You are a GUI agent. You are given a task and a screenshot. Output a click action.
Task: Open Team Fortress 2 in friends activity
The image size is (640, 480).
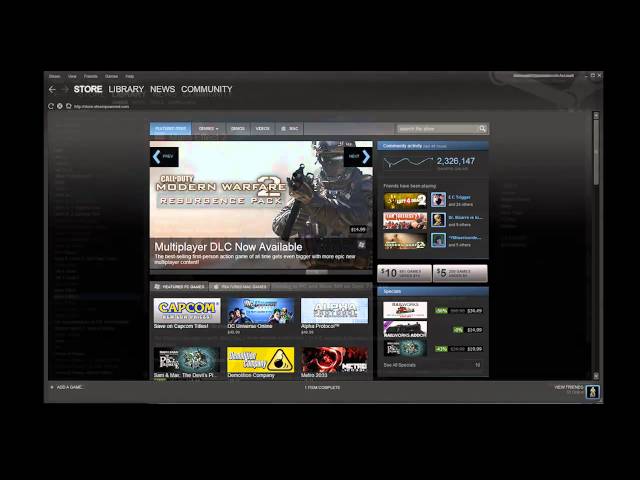[x=405, y=220]
